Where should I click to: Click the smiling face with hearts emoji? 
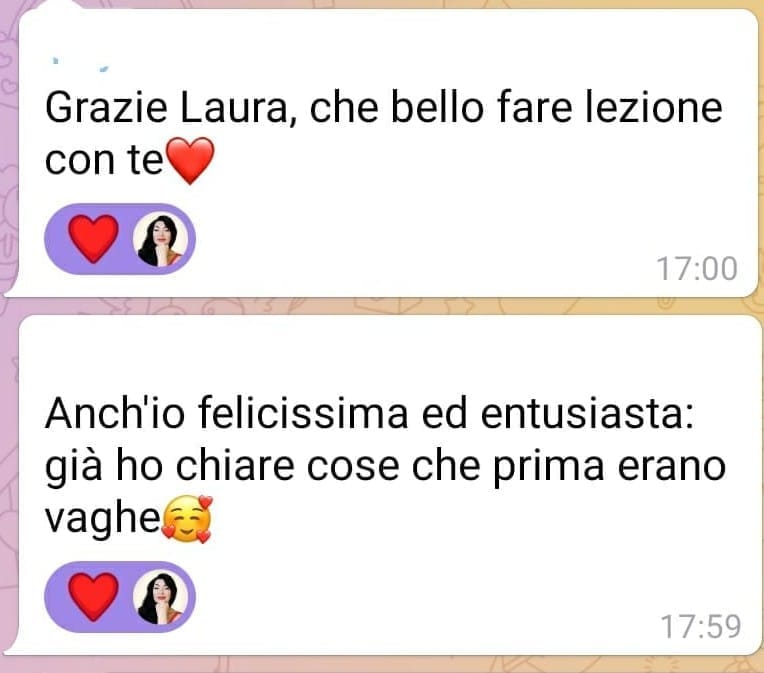[188, 519]
